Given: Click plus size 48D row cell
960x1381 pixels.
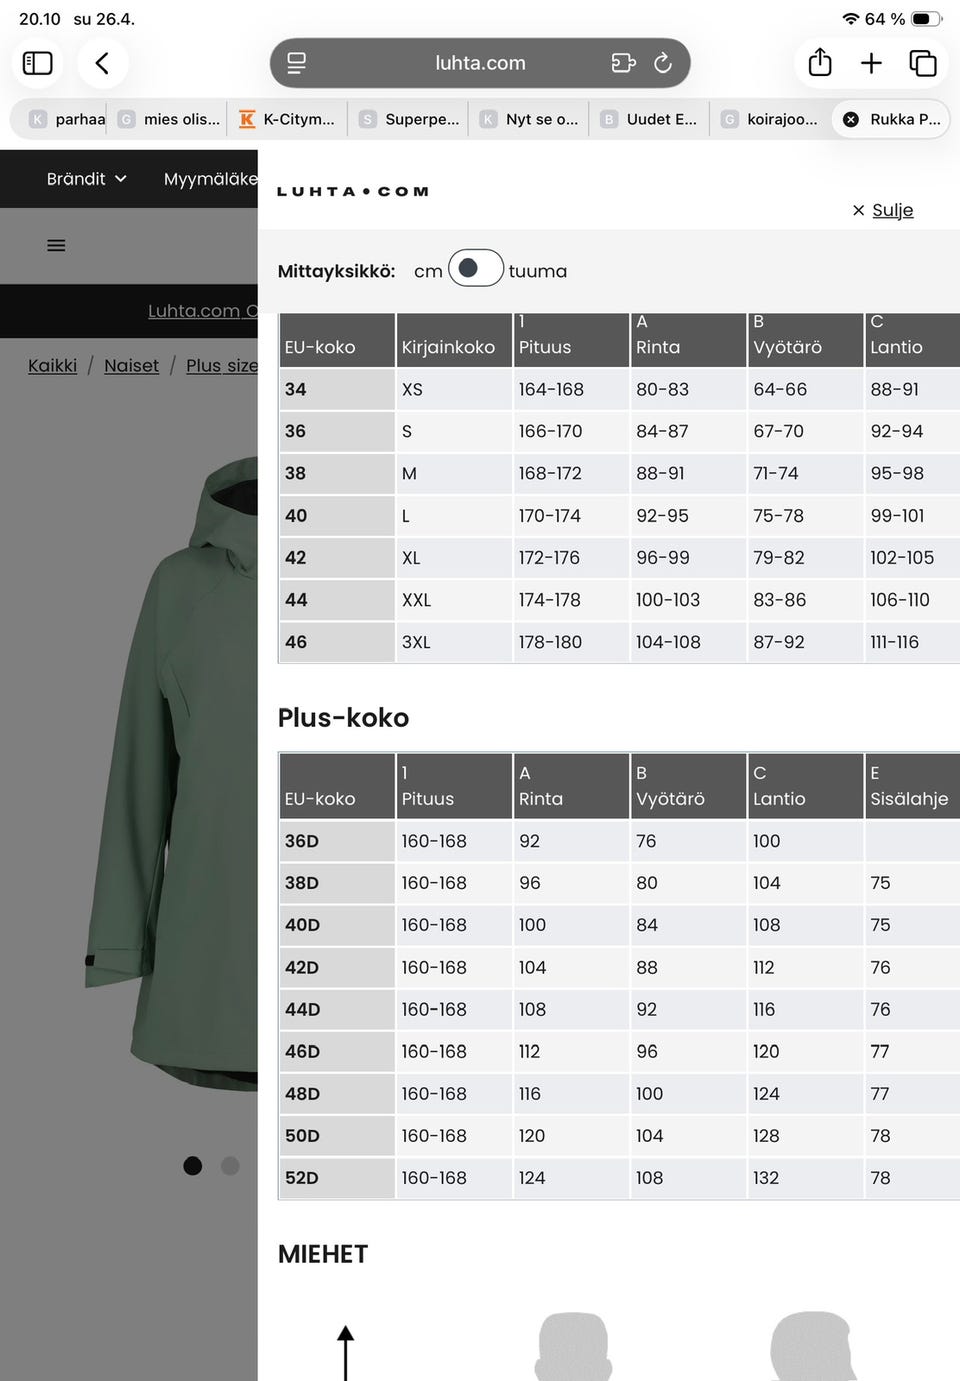Looking at the screenshot, I should point(337,1094).
